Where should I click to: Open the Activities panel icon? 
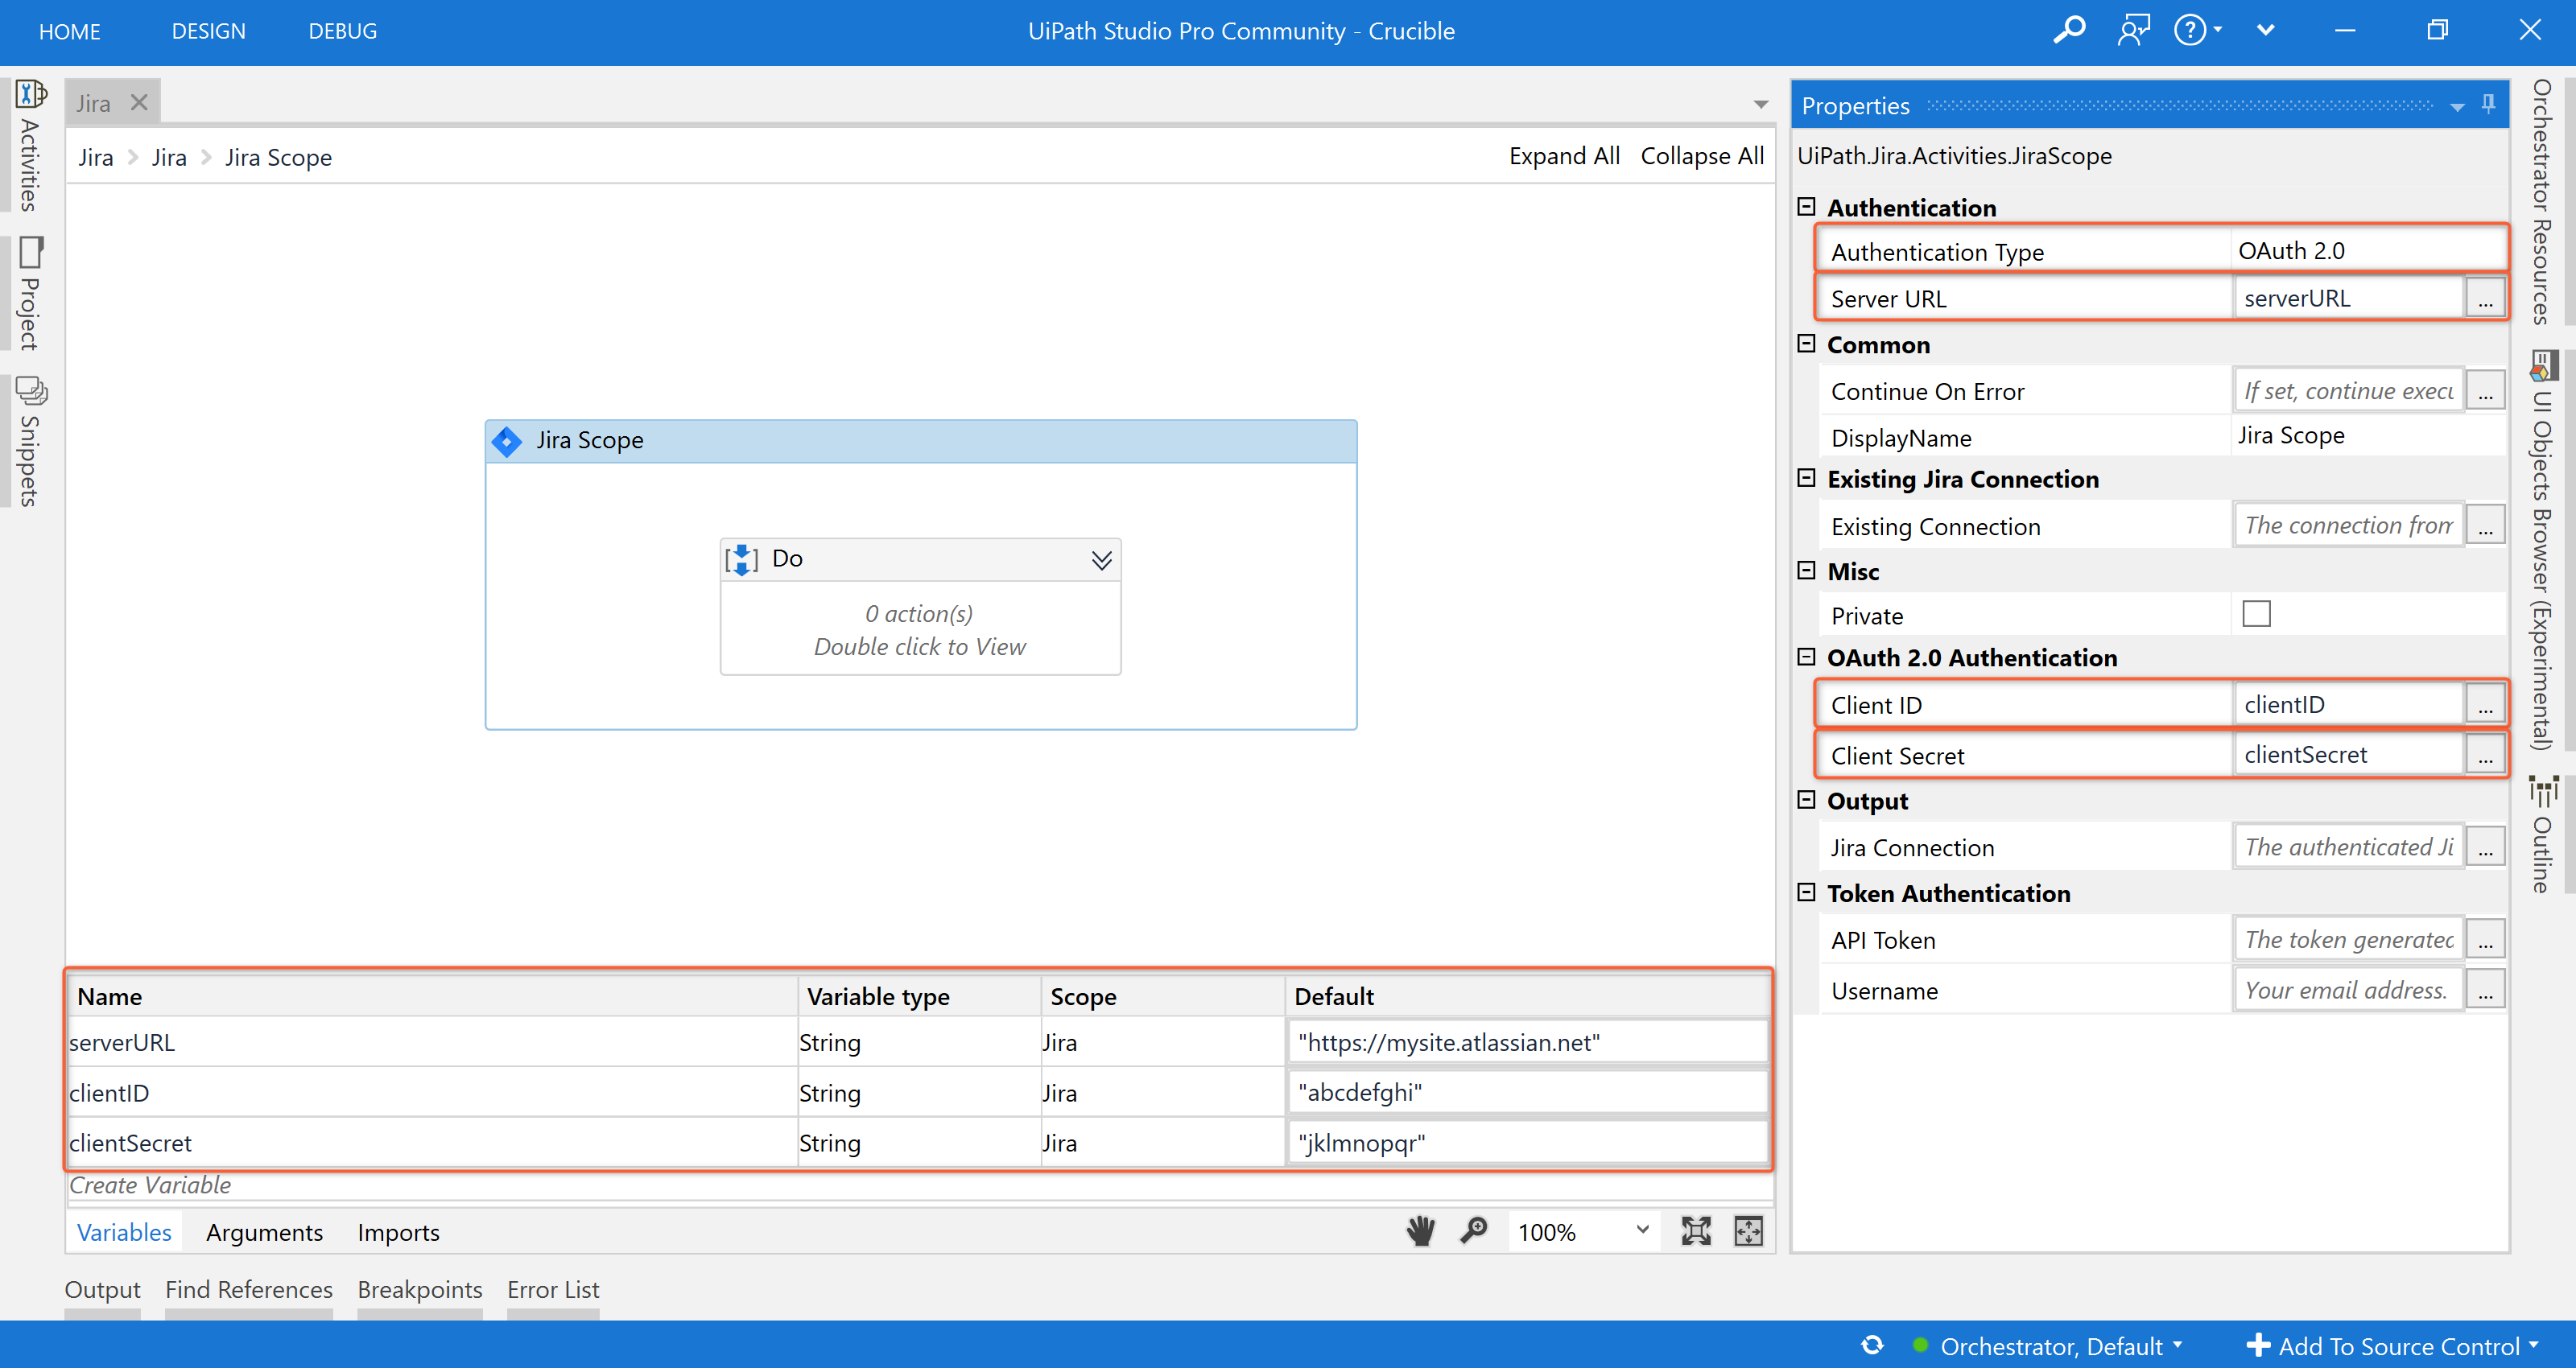click(31, 94)
